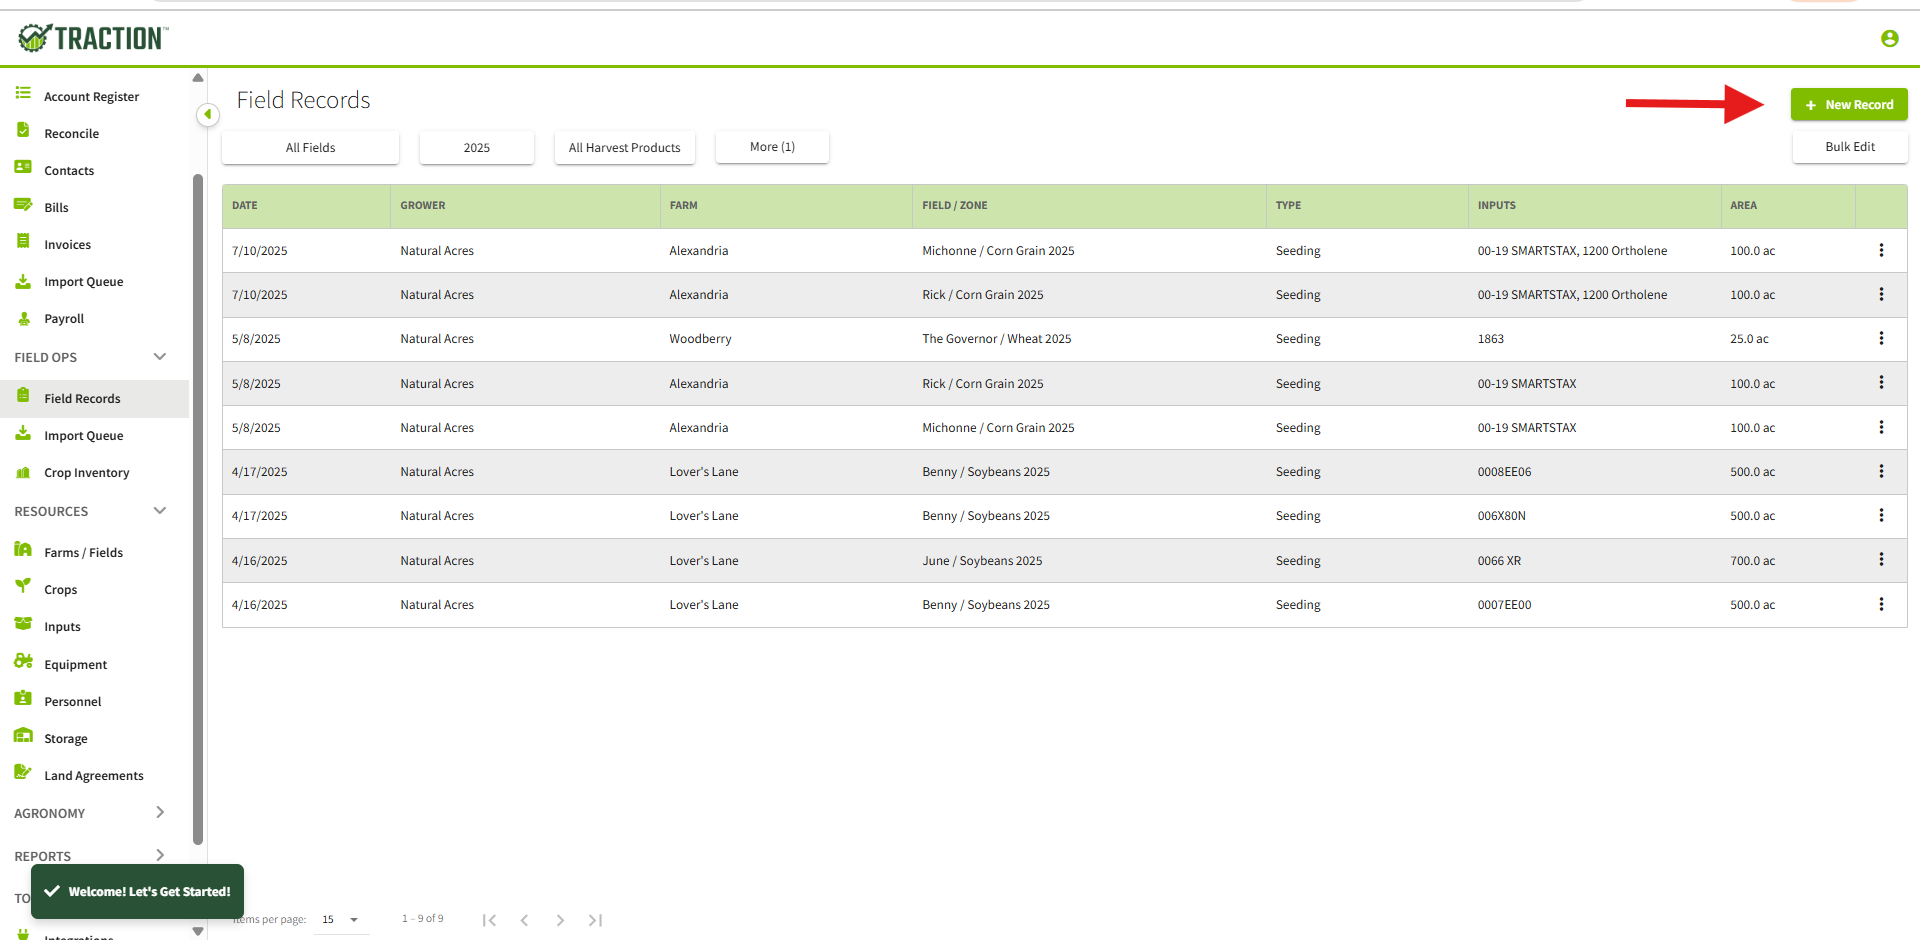
Task: Click the "700.0 ac" area cell
Action: [x=1752, y=561]
